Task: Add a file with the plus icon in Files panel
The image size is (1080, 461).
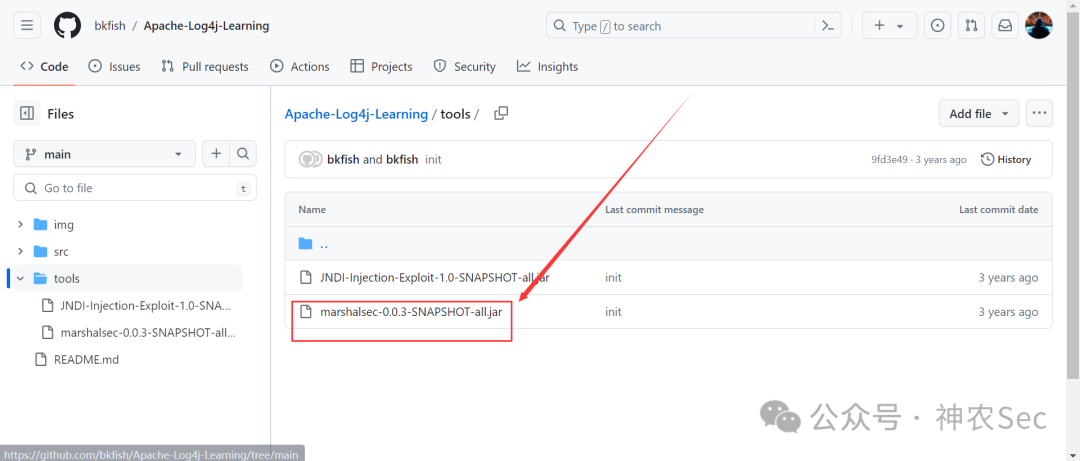Action: 216,154
